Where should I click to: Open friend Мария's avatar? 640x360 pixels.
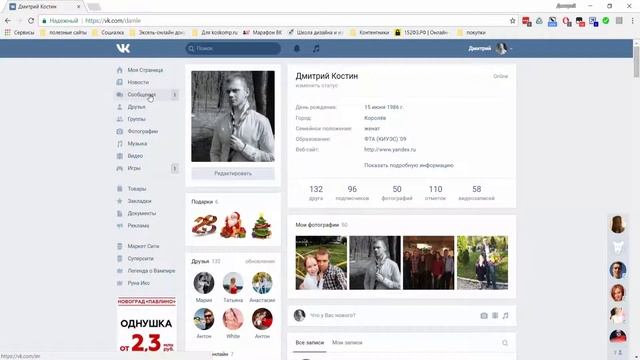pyautogui.click(x=204, y=282)
